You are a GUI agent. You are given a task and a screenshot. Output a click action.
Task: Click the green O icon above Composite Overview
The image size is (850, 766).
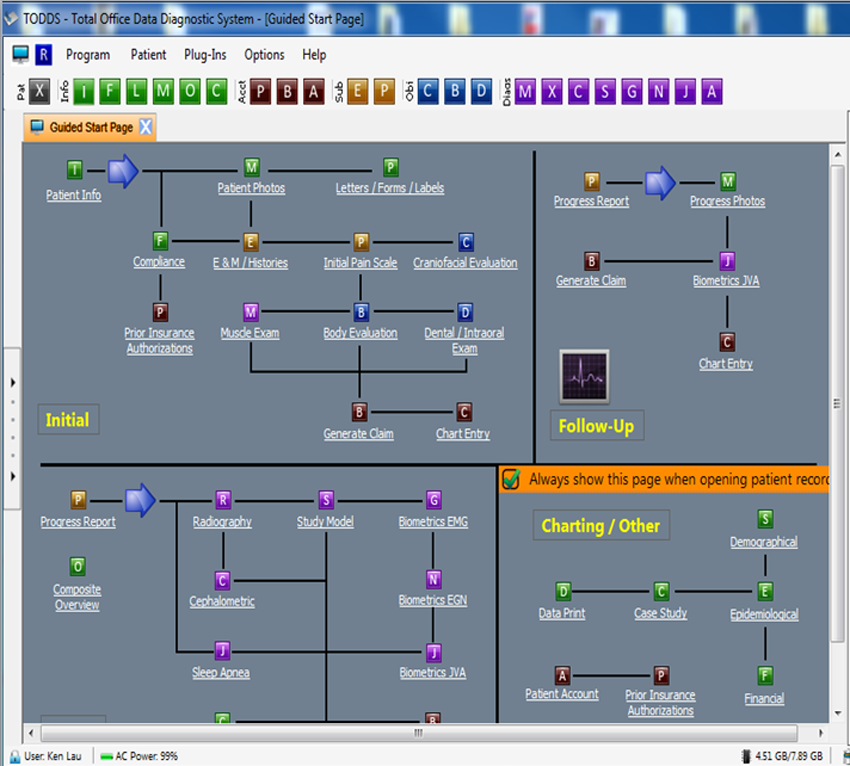click(x=78, y=567)
